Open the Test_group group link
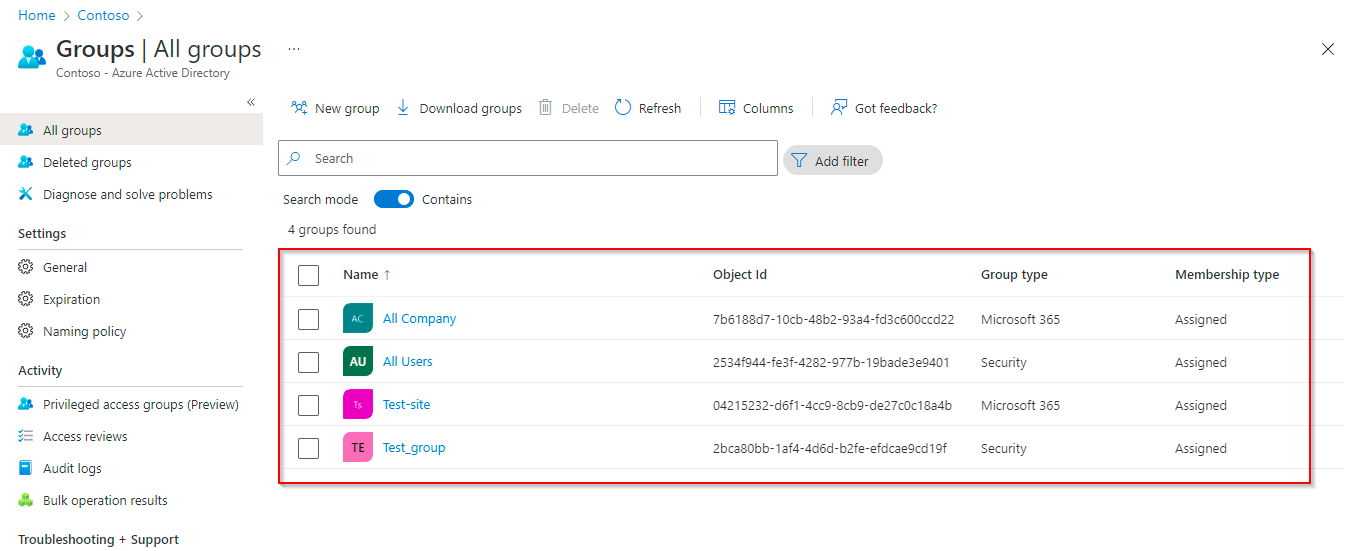This screenshot has width=1361, height=551. tap(414, 447)
